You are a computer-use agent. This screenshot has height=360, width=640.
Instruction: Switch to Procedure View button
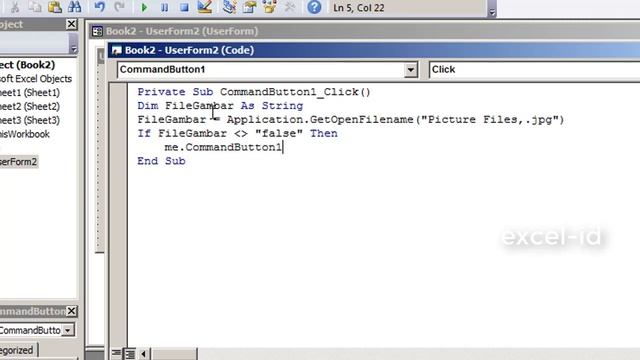[x=116, y=353]
